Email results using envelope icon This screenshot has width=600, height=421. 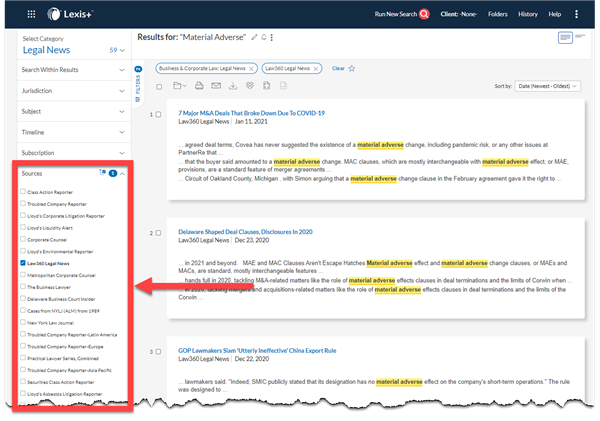216,86
